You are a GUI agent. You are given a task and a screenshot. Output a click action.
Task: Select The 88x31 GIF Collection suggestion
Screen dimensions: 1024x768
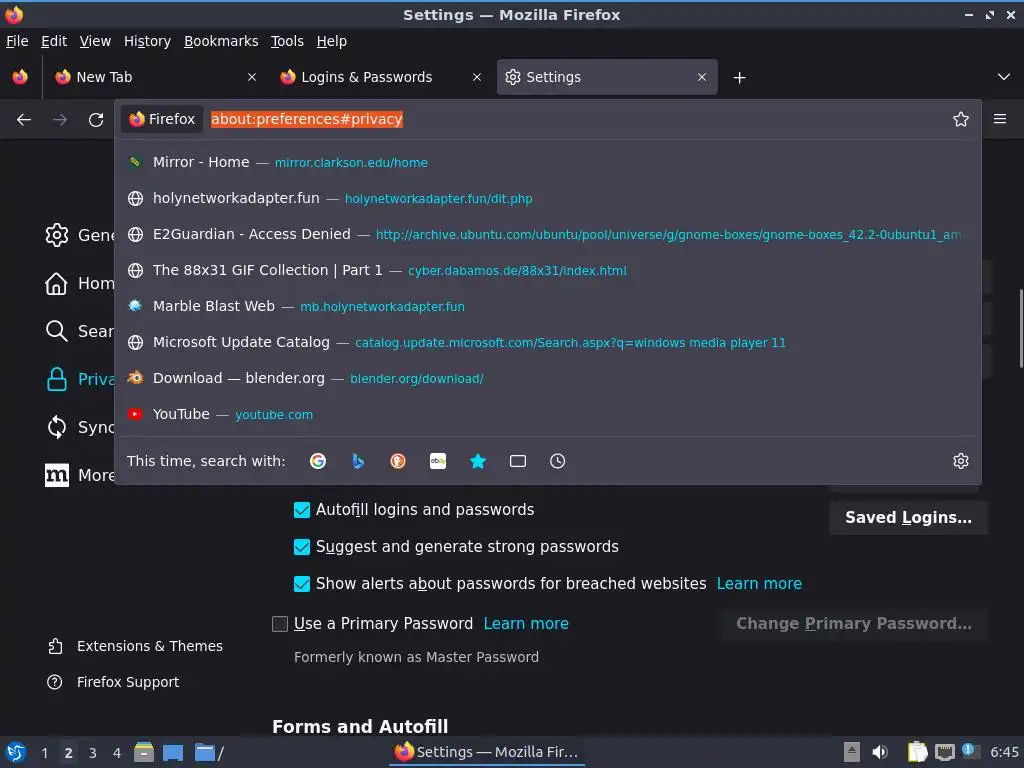pos(548,270)
